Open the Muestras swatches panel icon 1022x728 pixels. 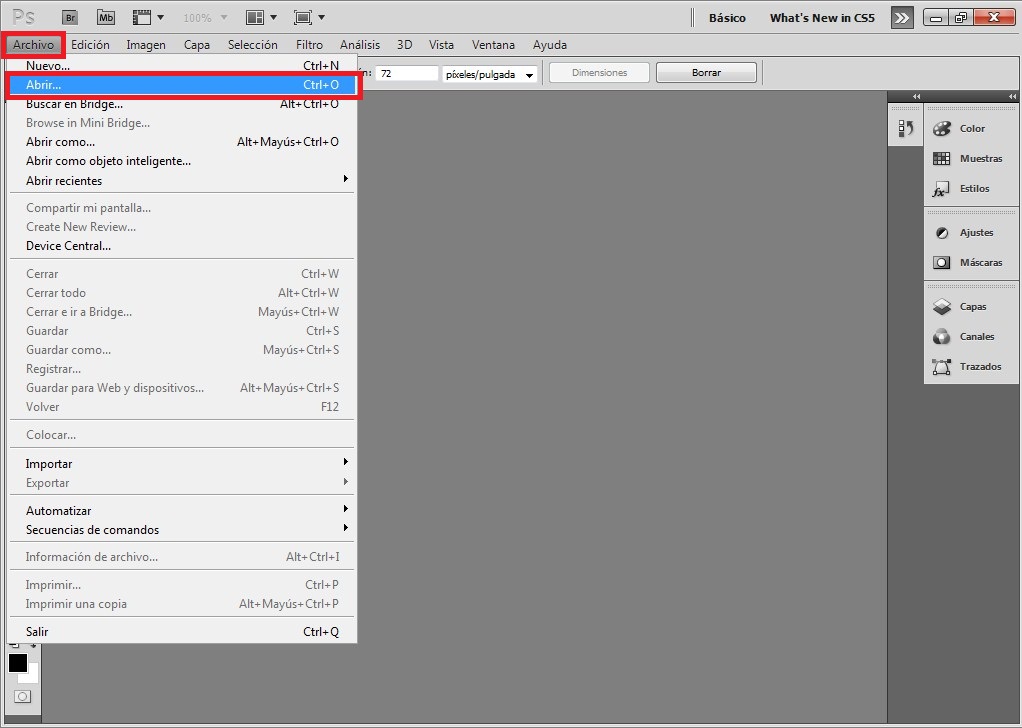point(941,158)
